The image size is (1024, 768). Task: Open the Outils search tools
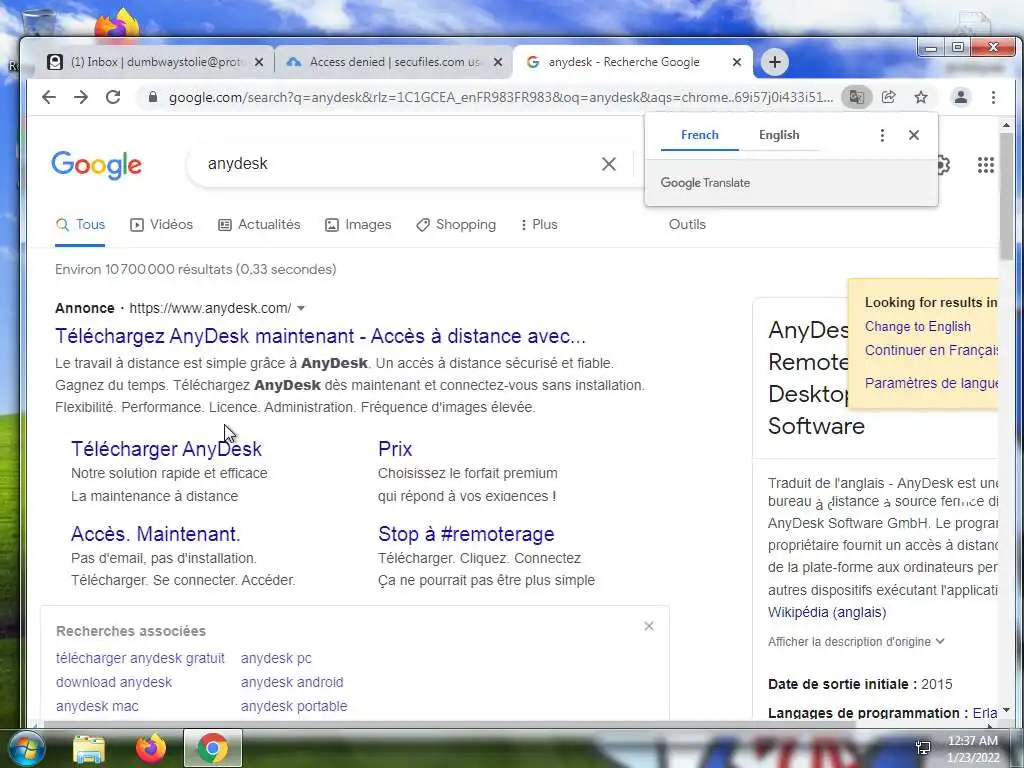pyautogui.click(x=687, y=225)
